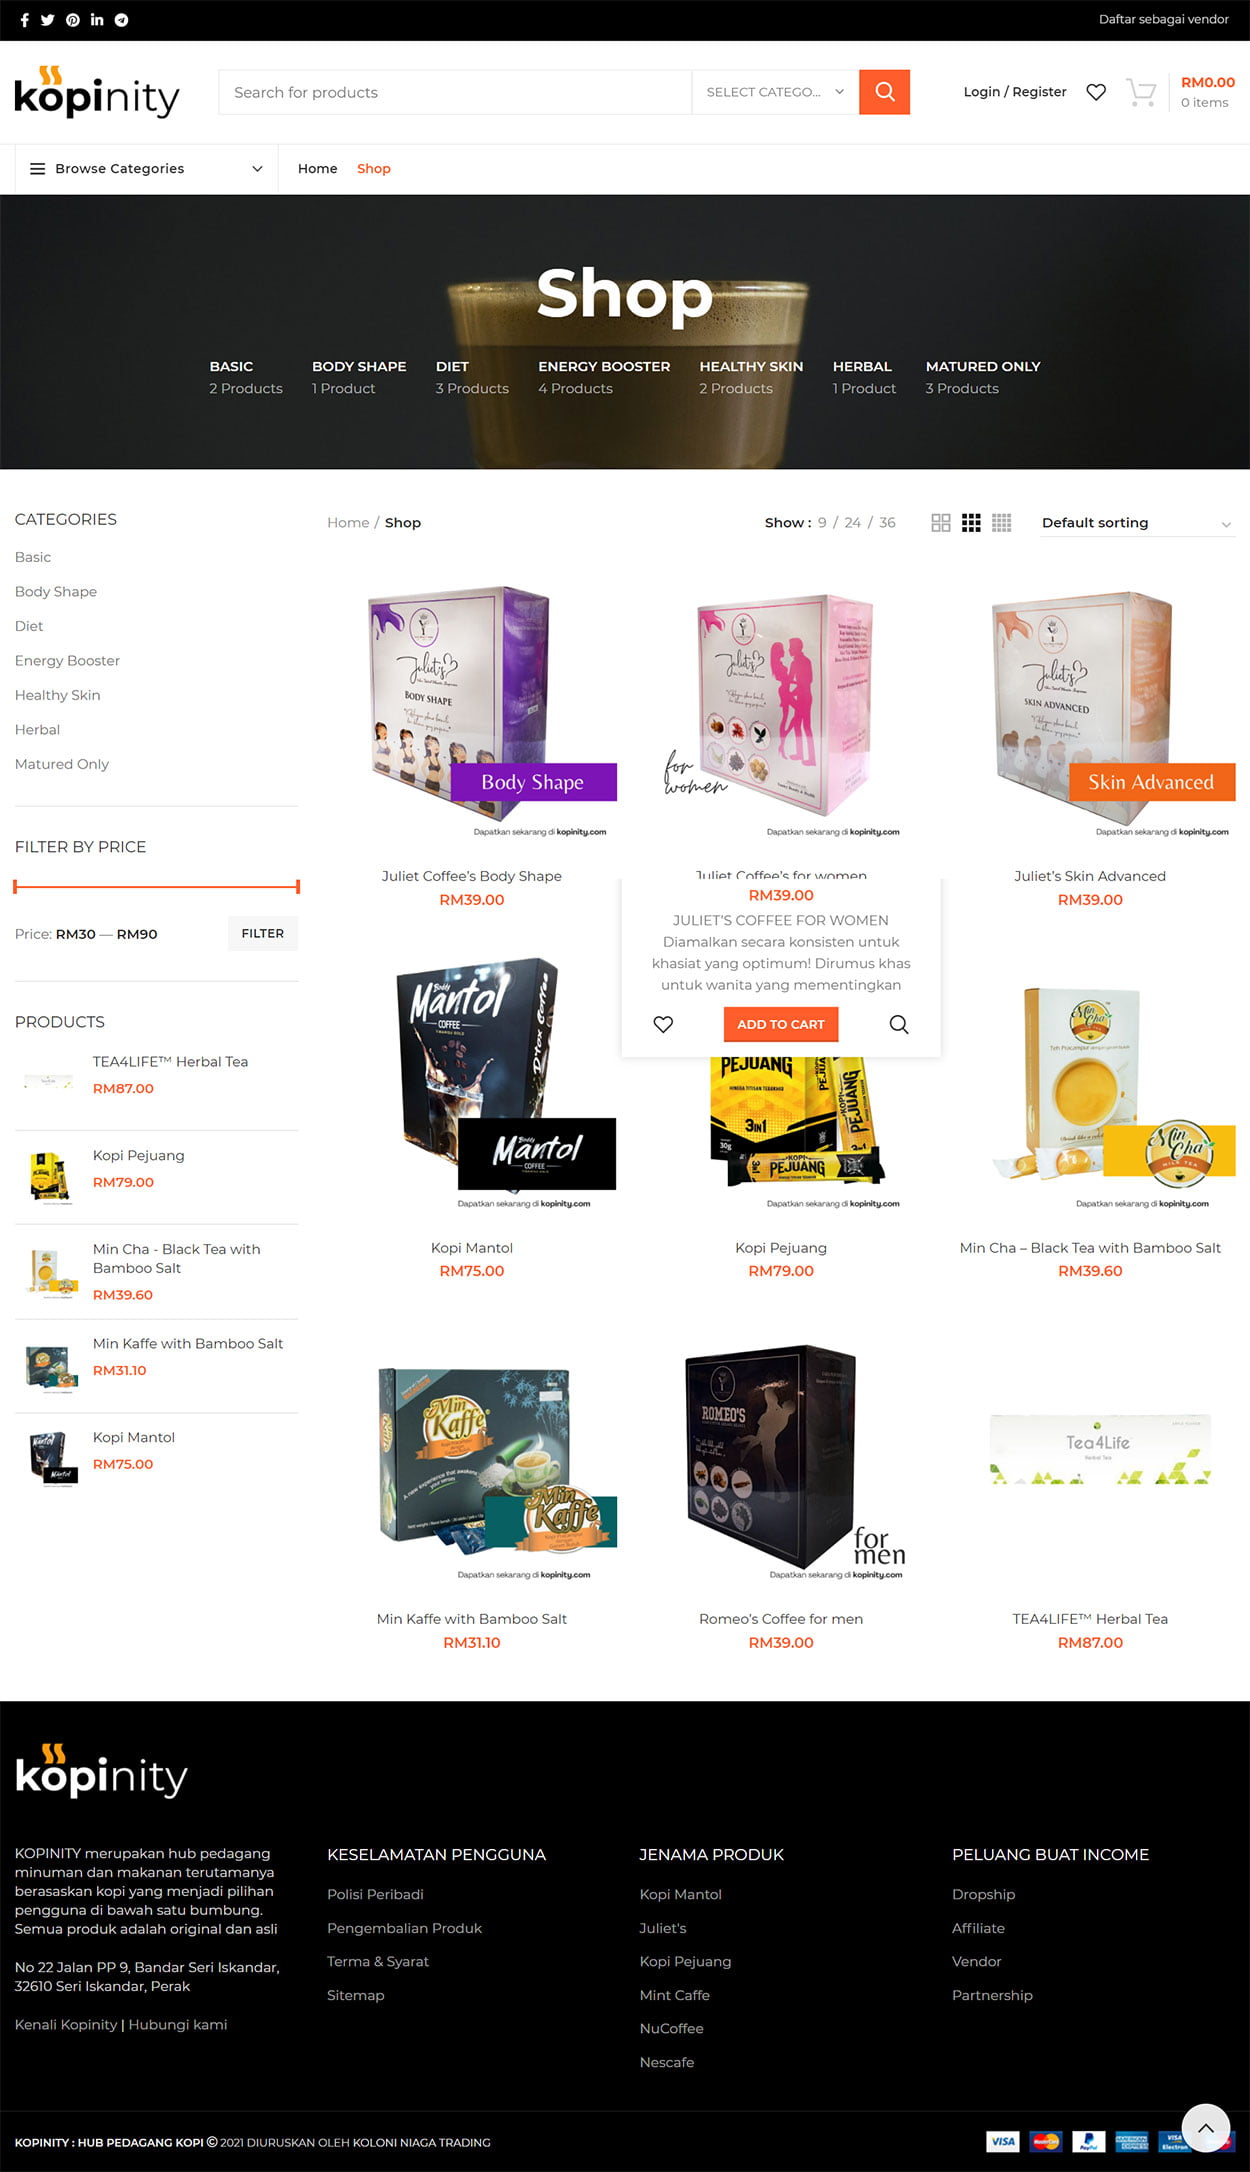The width and height of the screenshot is (1250, 2172).
Task: Open the shopping cart icon
Action: 1141,92
